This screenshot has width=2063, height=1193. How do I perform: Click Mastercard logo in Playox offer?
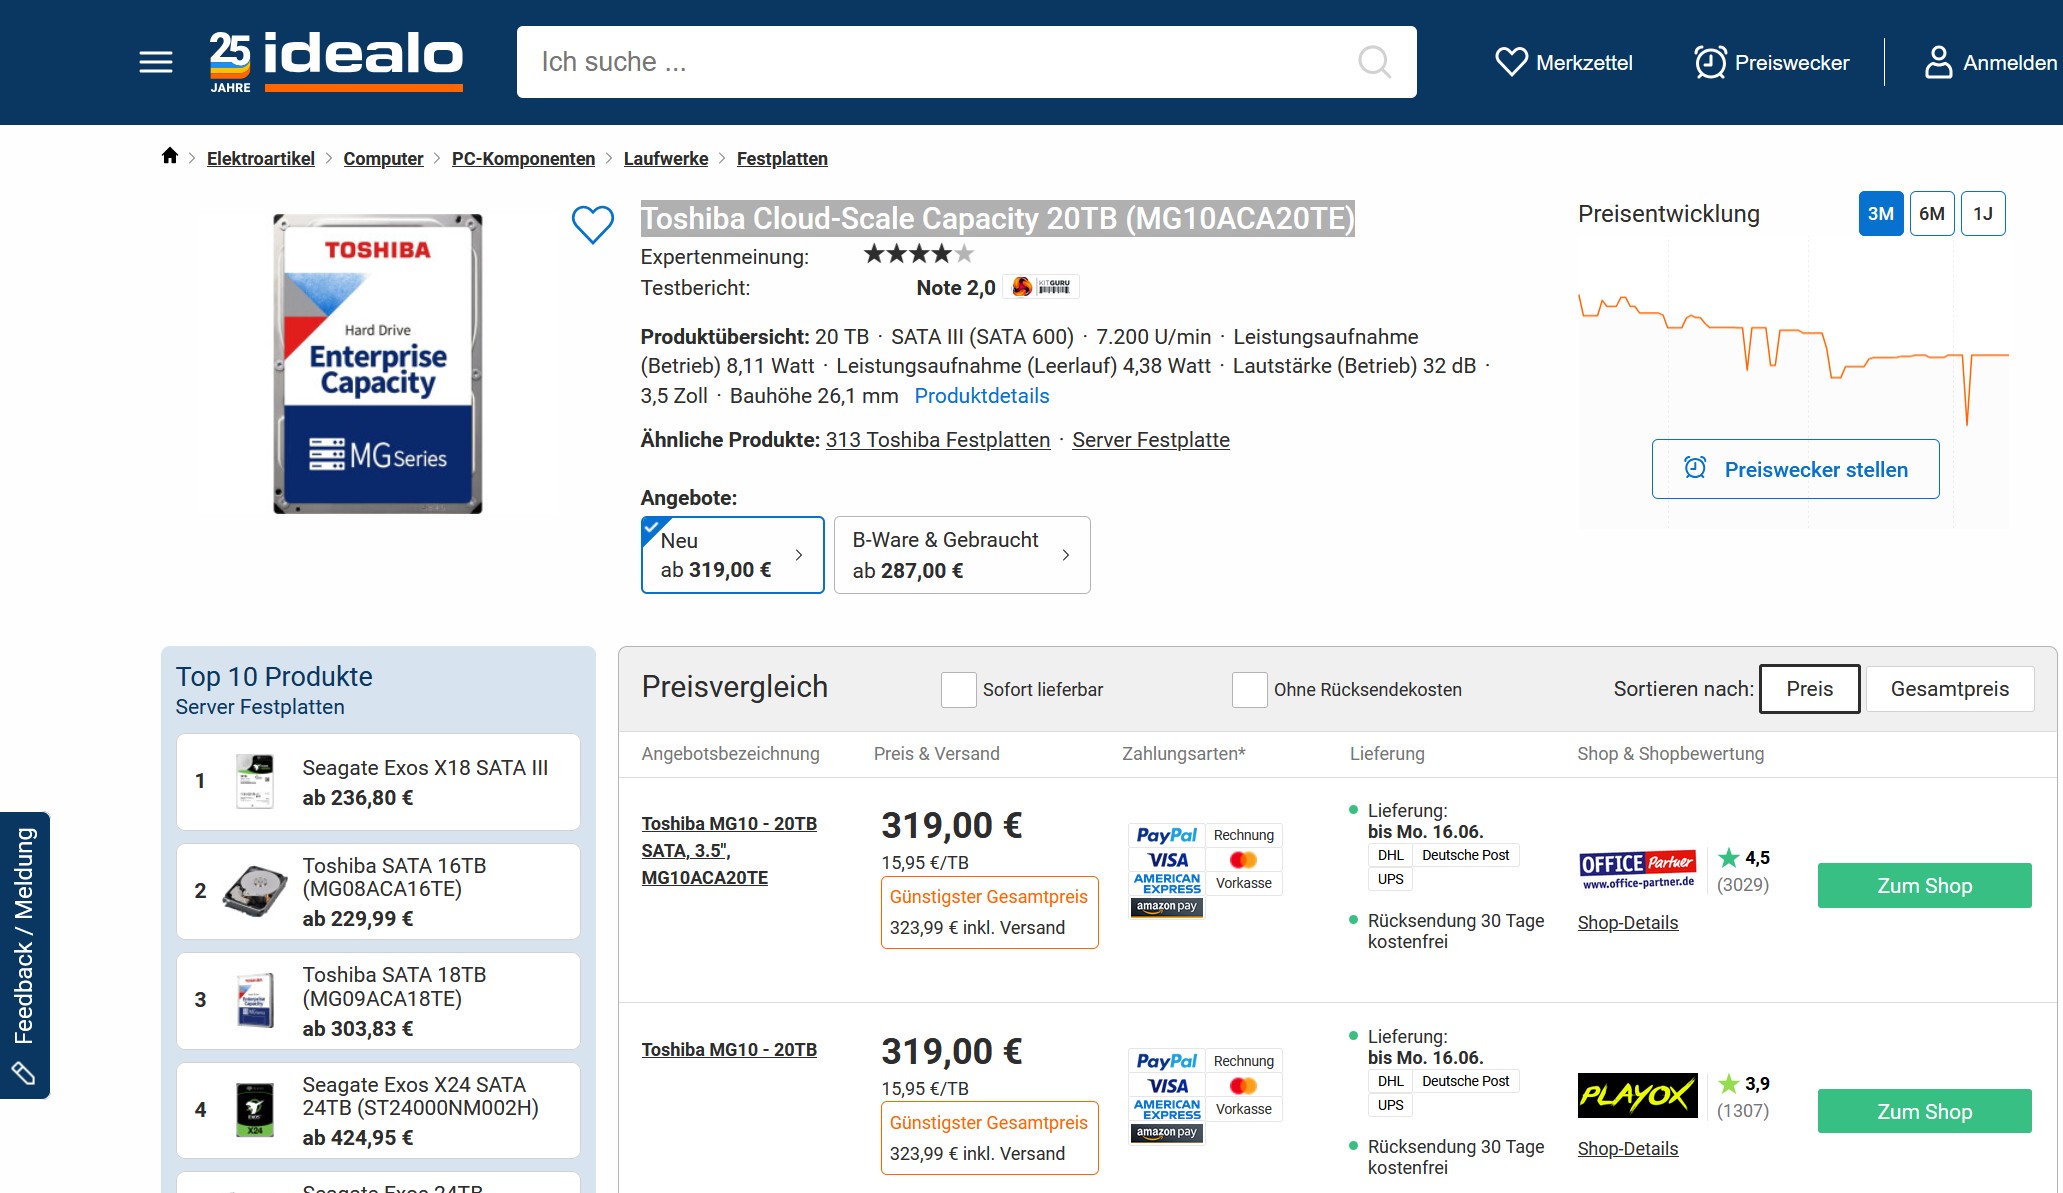click(1243, 1086)
